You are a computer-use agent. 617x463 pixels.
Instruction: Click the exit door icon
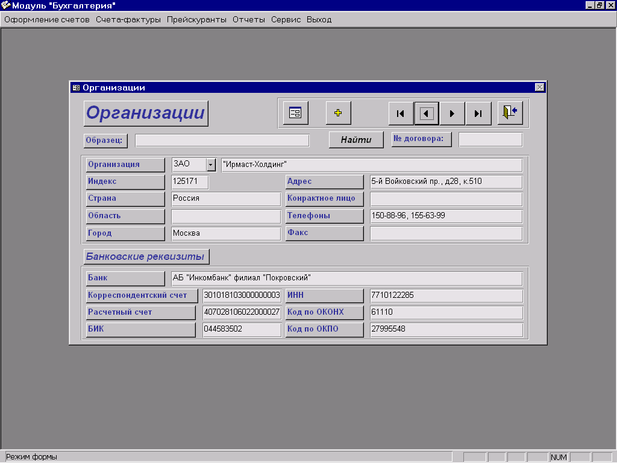pos(510,113)
